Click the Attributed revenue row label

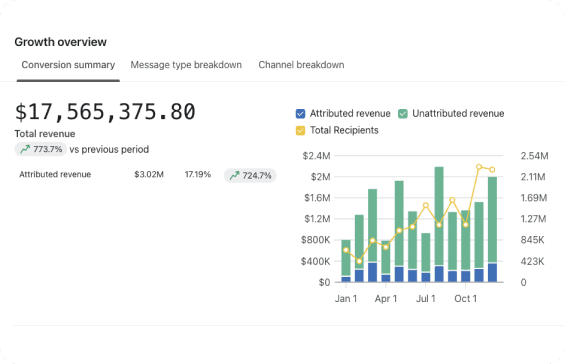(55, 174)
